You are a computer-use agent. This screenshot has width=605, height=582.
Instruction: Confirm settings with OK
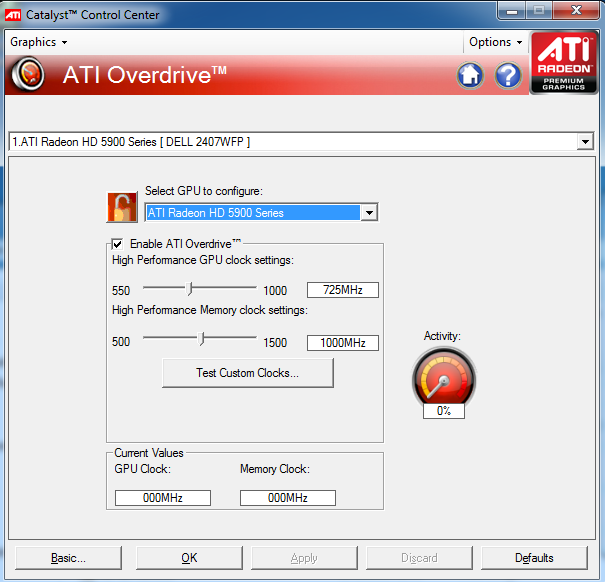tap(189, 558)
